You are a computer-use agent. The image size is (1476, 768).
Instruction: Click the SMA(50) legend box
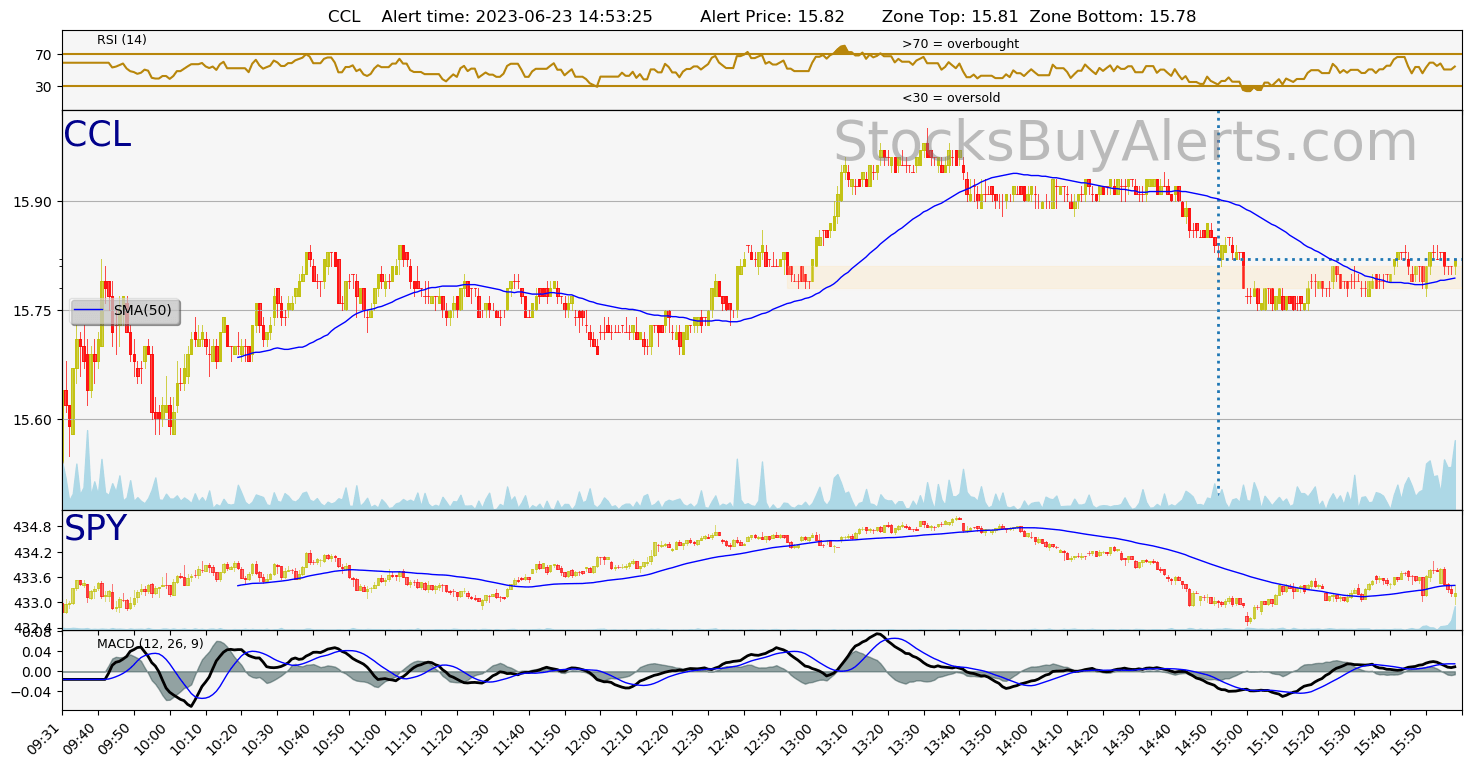126,311
